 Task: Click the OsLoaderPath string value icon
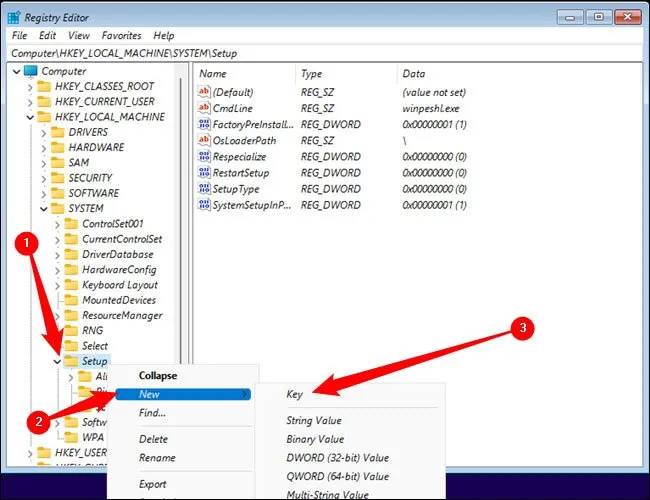click(x=205, y=140)
